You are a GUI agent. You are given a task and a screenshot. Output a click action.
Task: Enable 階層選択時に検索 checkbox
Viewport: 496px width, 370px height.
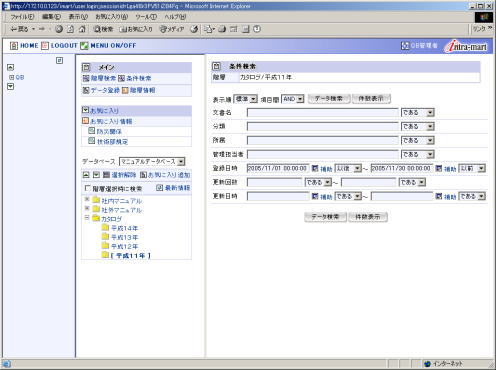tap(87, 188)
